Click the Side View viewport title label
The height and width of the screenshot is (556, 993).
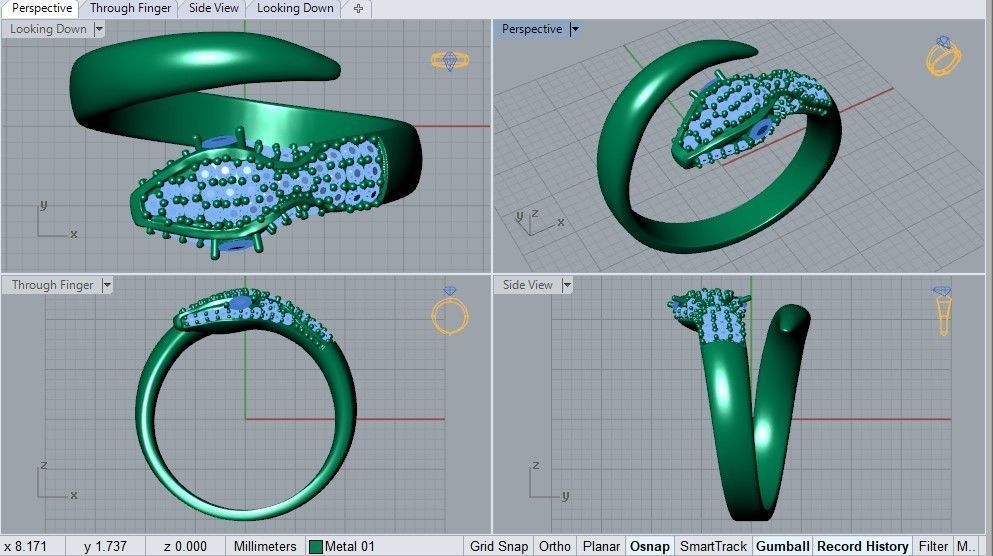[x=528, y=285]
